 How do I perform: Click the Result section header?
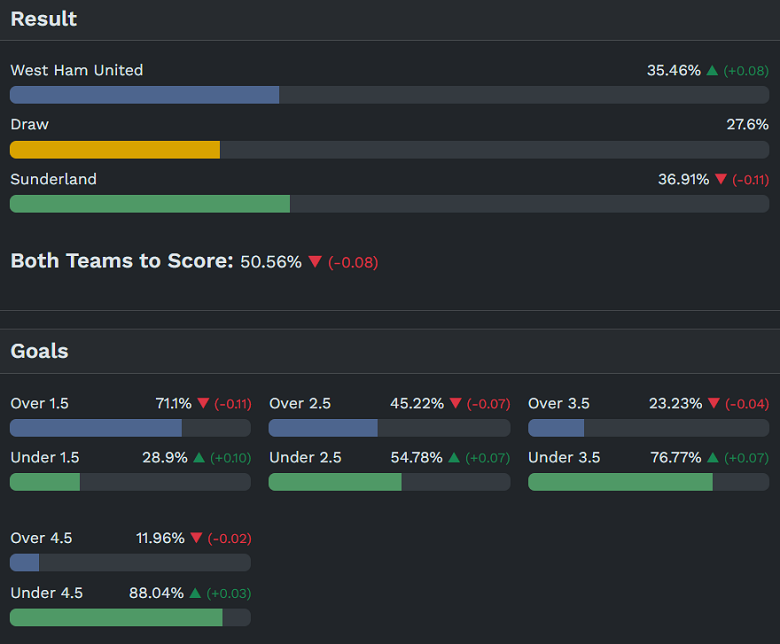(x=44, y=19)
